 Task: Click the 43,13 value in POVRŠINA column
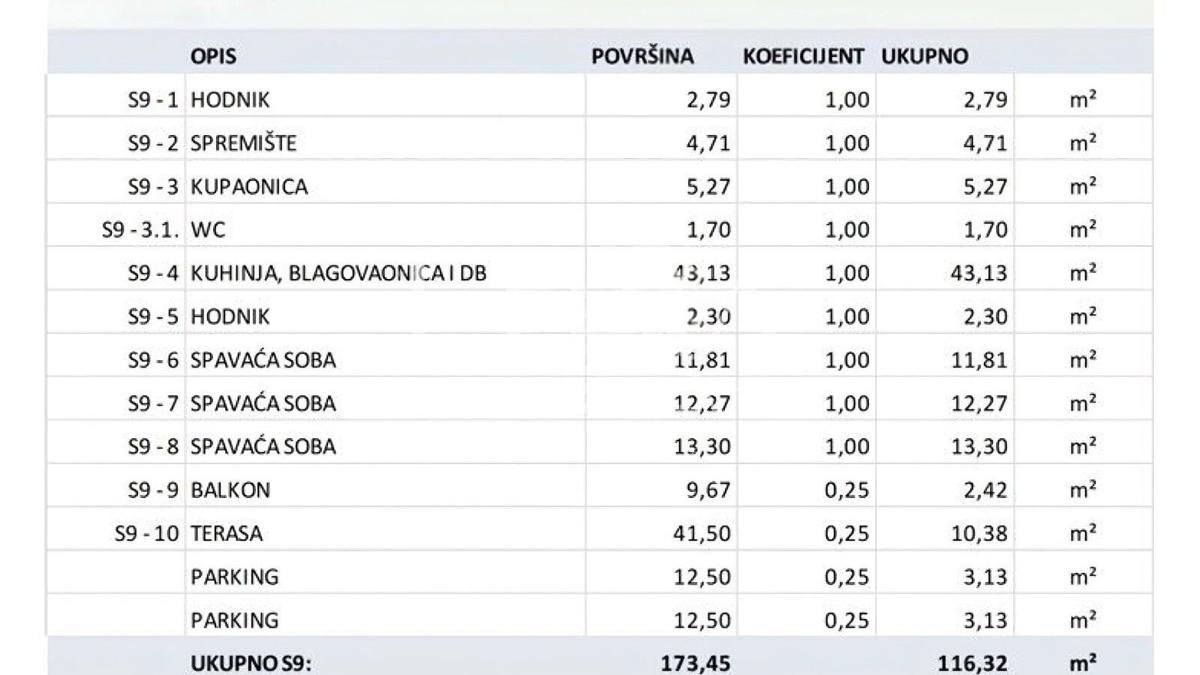704,274
